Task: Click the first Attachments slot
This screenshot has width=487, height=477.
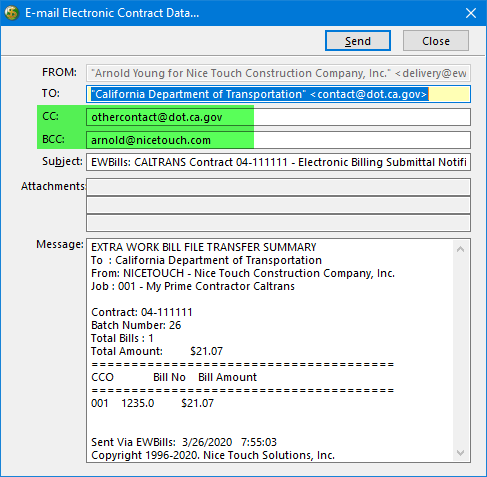Action: point(278,187)
